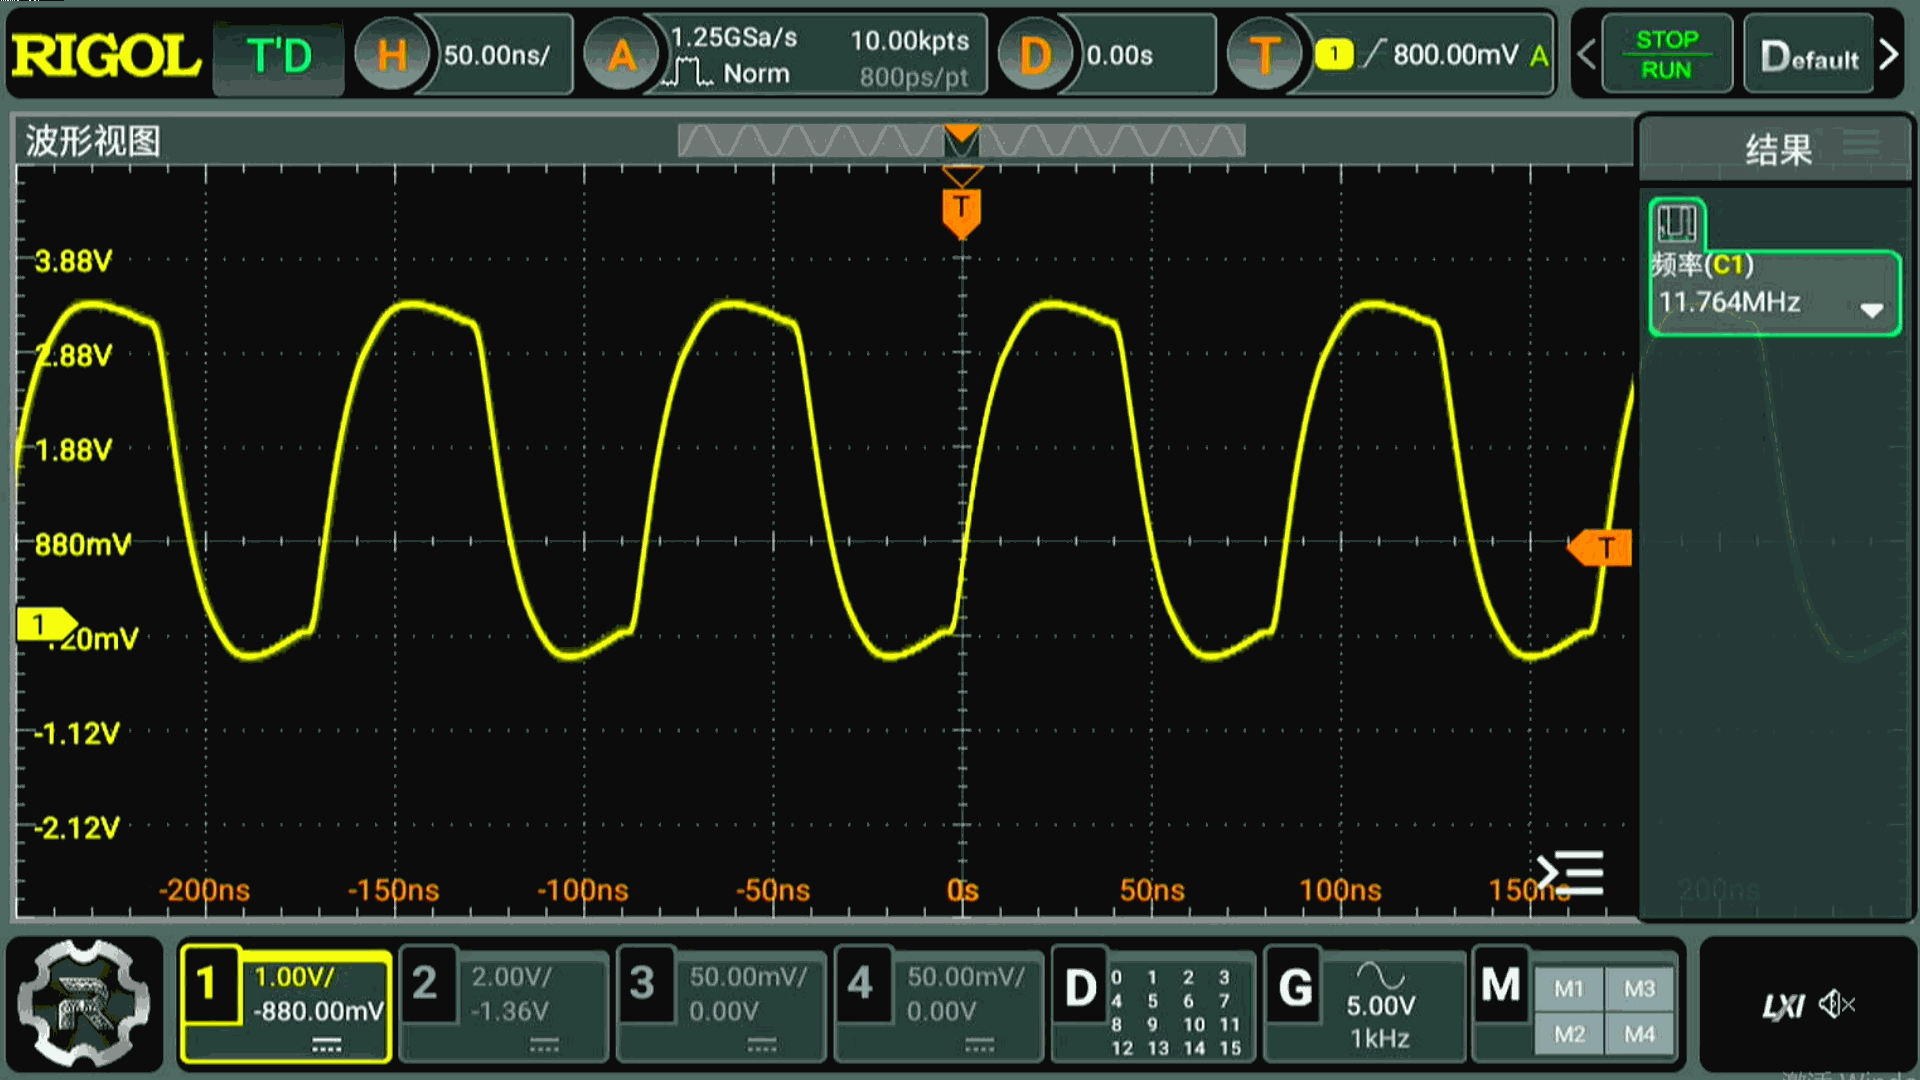Screen dimensions: 1920x1080
Task: Go to the previous quick-action with left arrow
Action: 1586,54
